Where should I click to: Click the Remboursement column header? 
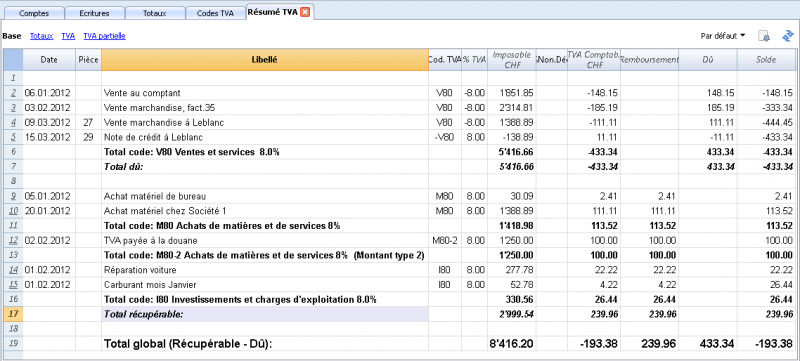click(x=649, y=60)
